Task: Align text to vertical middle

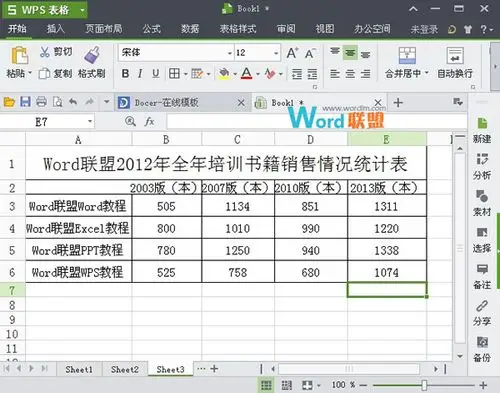Action: point(350,53)
